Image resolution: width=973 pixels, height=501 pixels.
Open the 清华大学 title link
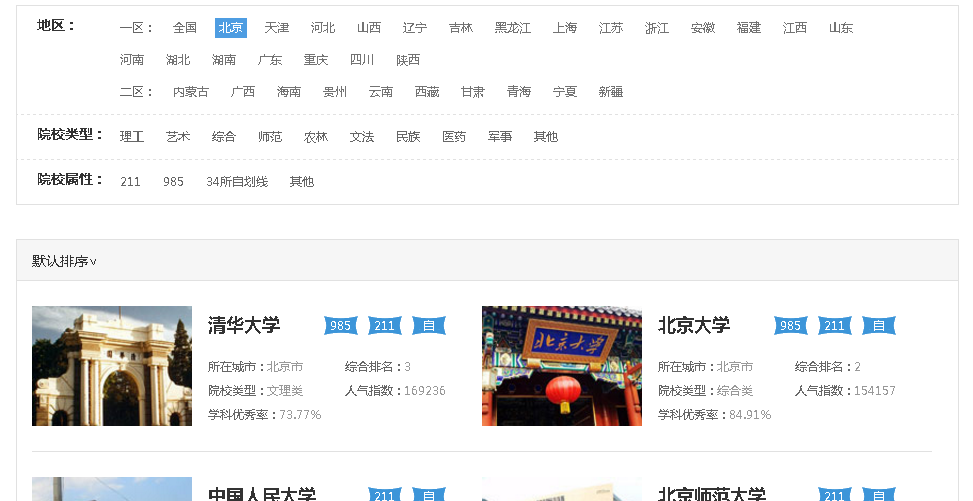coord(244,325)
